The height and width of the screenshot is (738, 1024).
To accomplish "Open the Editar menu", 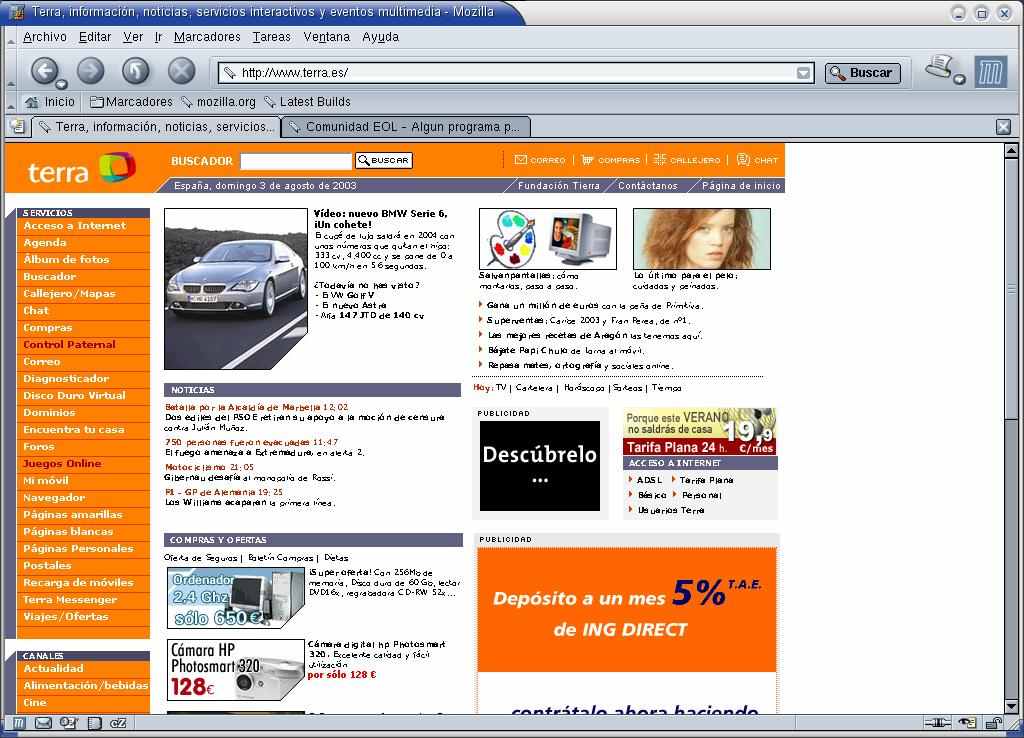I will tap(95, 37).
